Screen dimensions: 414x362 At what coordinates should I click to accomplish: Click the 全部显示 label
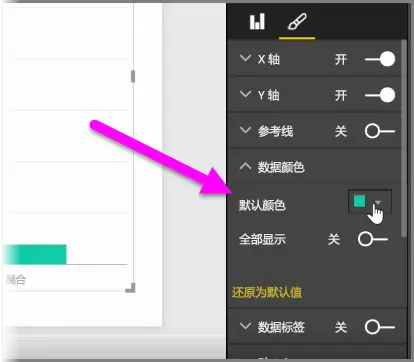click(x=262, y=239)
